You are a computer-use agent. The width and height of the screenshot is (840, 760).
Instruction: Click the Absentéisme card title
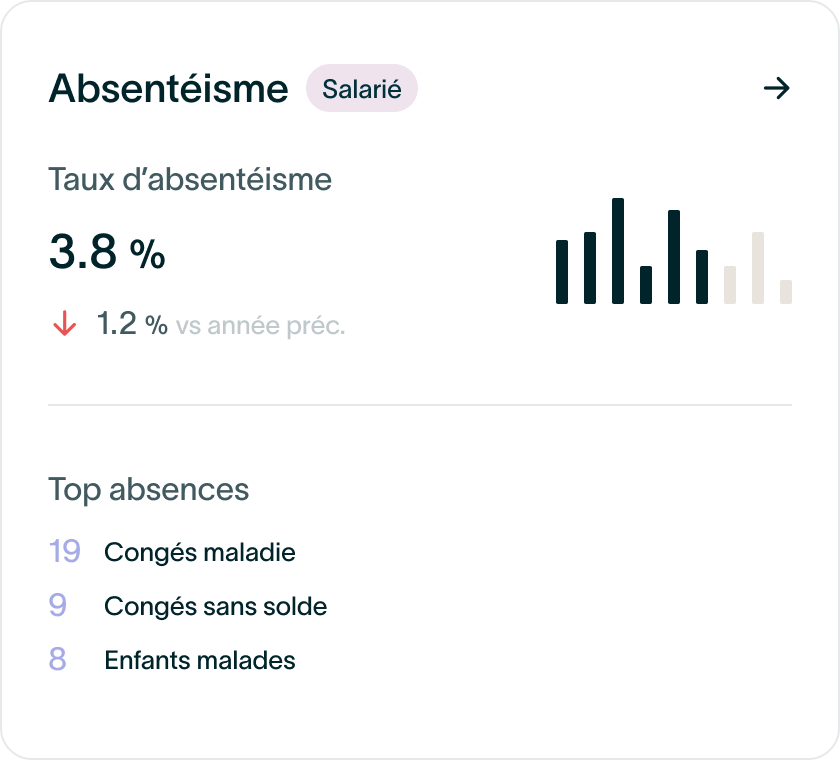click(169, 88)
